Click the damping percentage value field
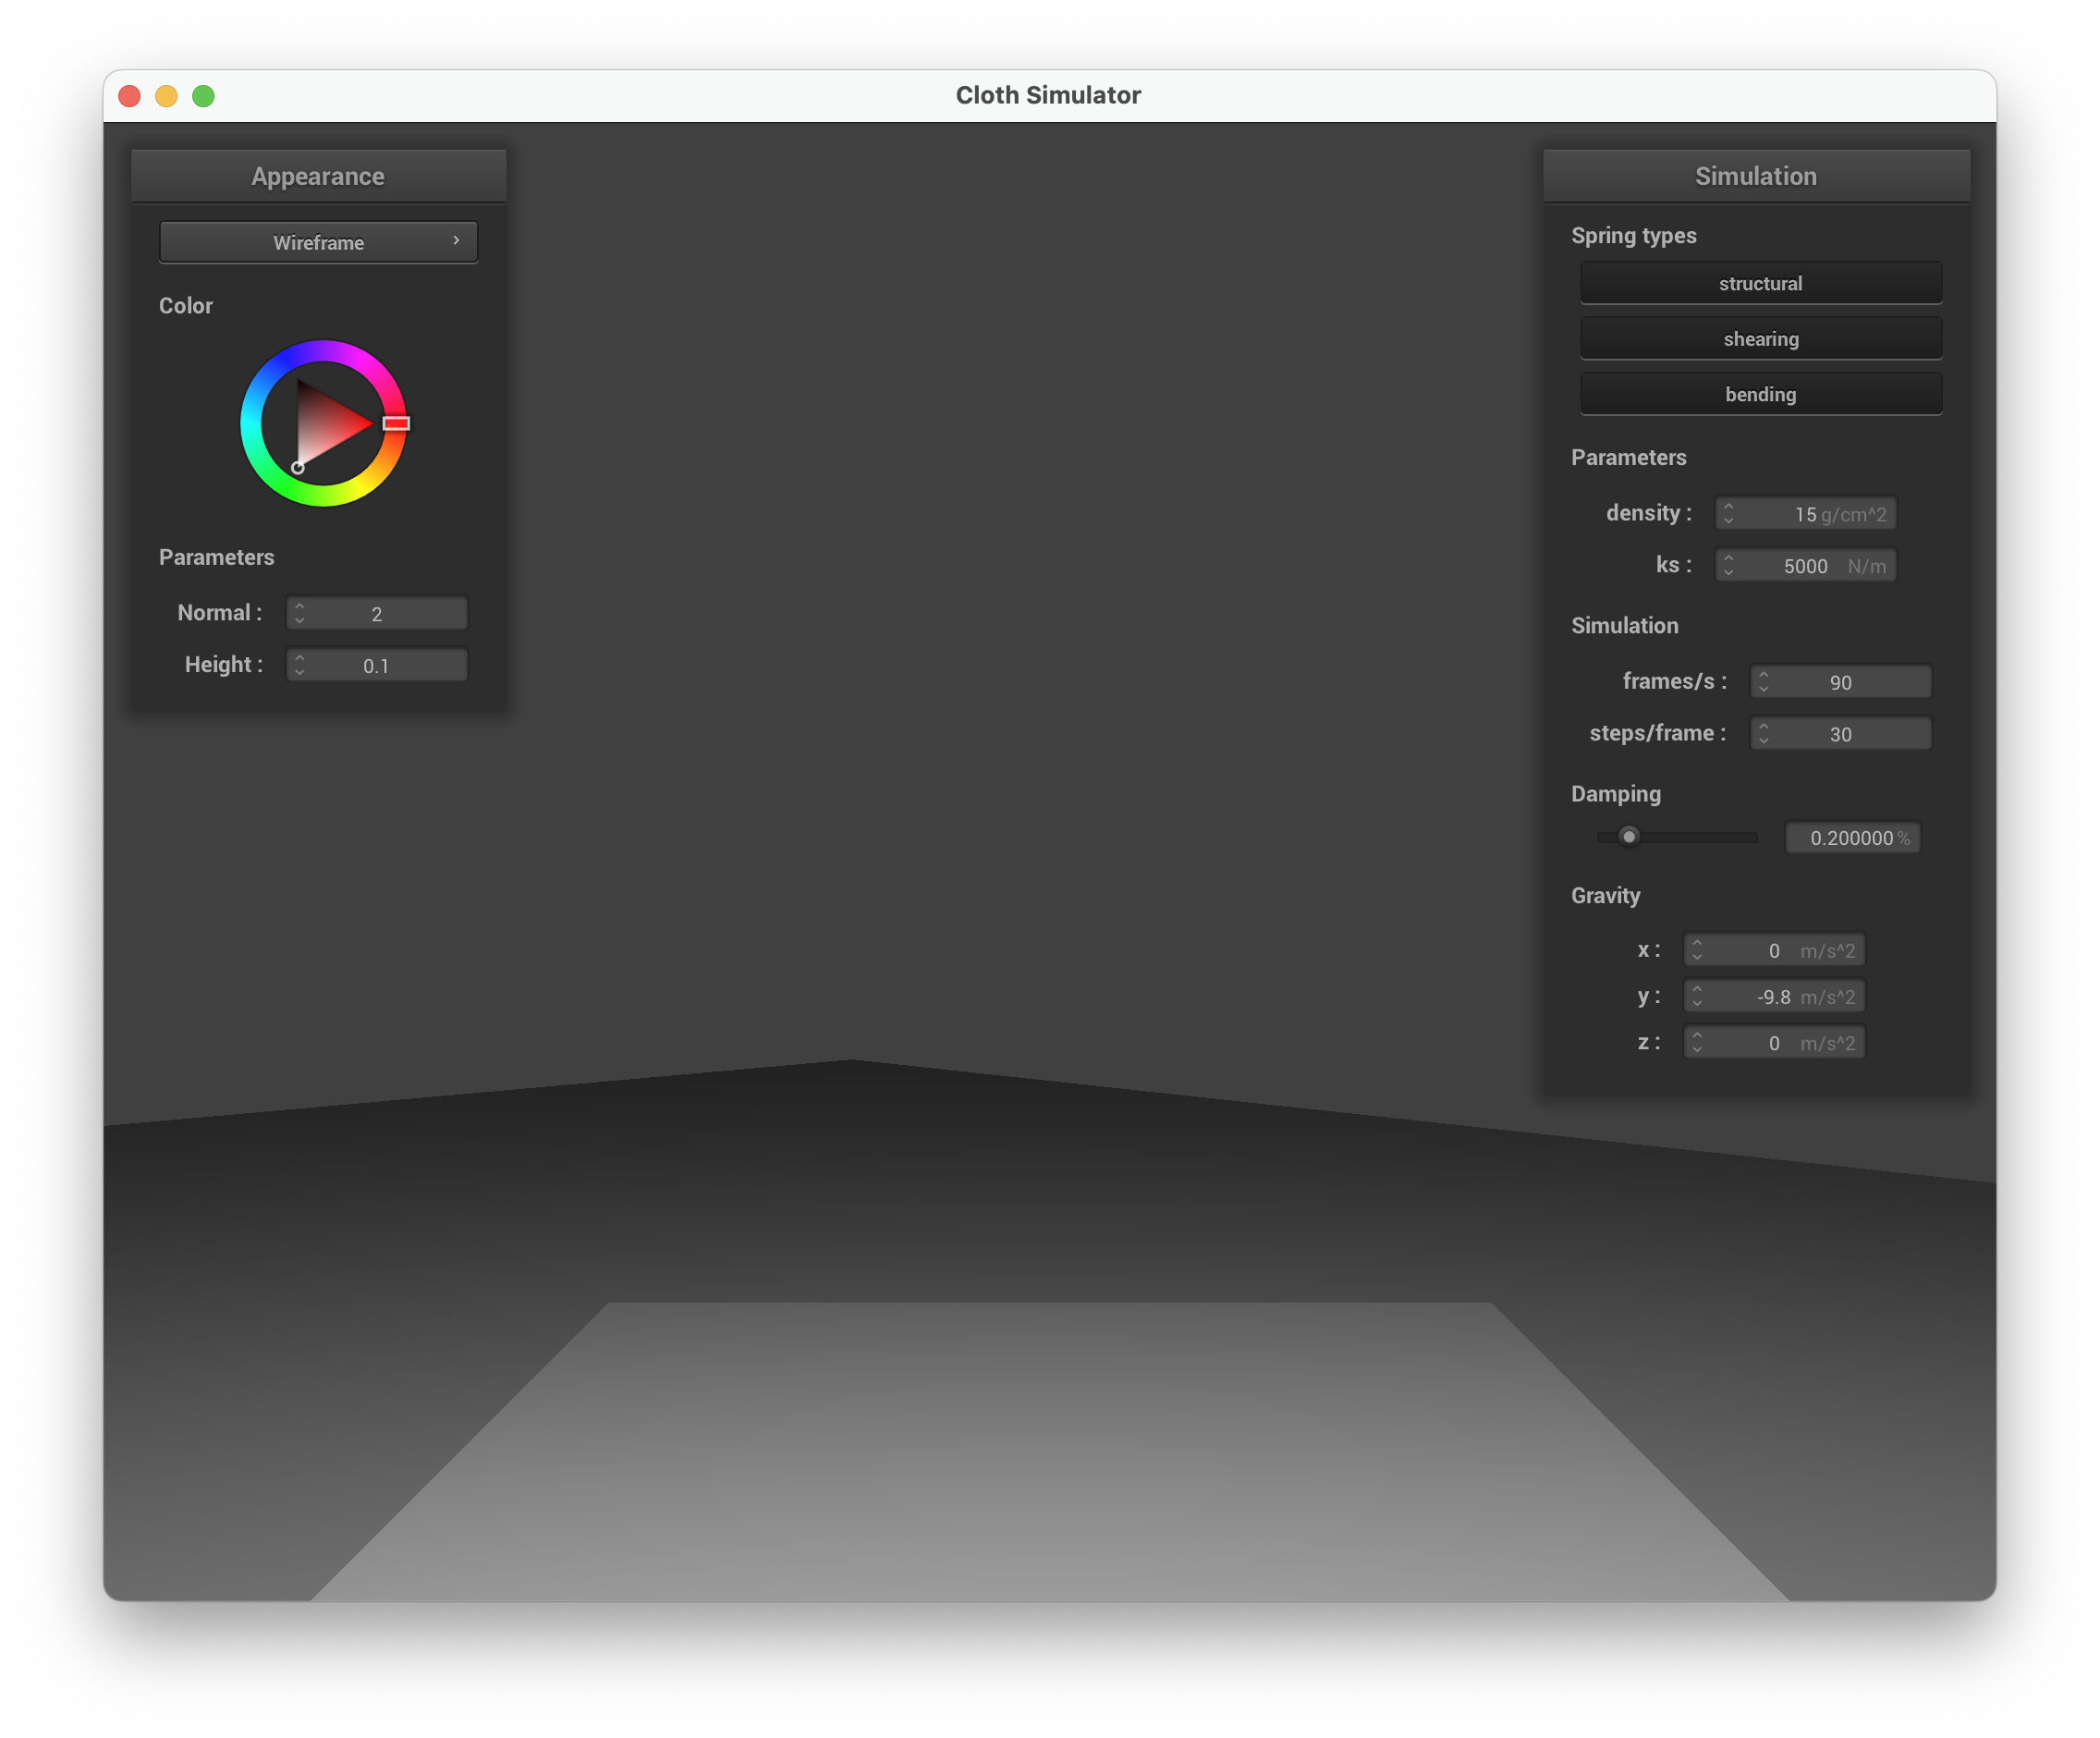 [1852, 838]
